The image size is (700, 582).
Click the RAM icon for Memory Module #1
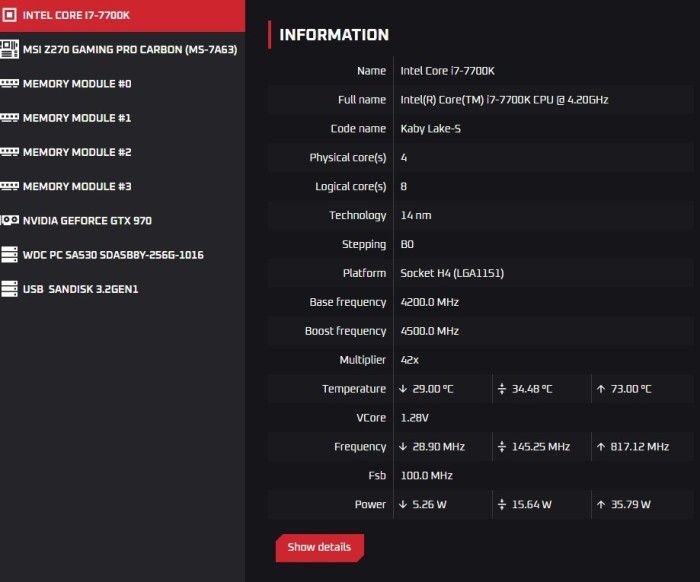point(10,118)
